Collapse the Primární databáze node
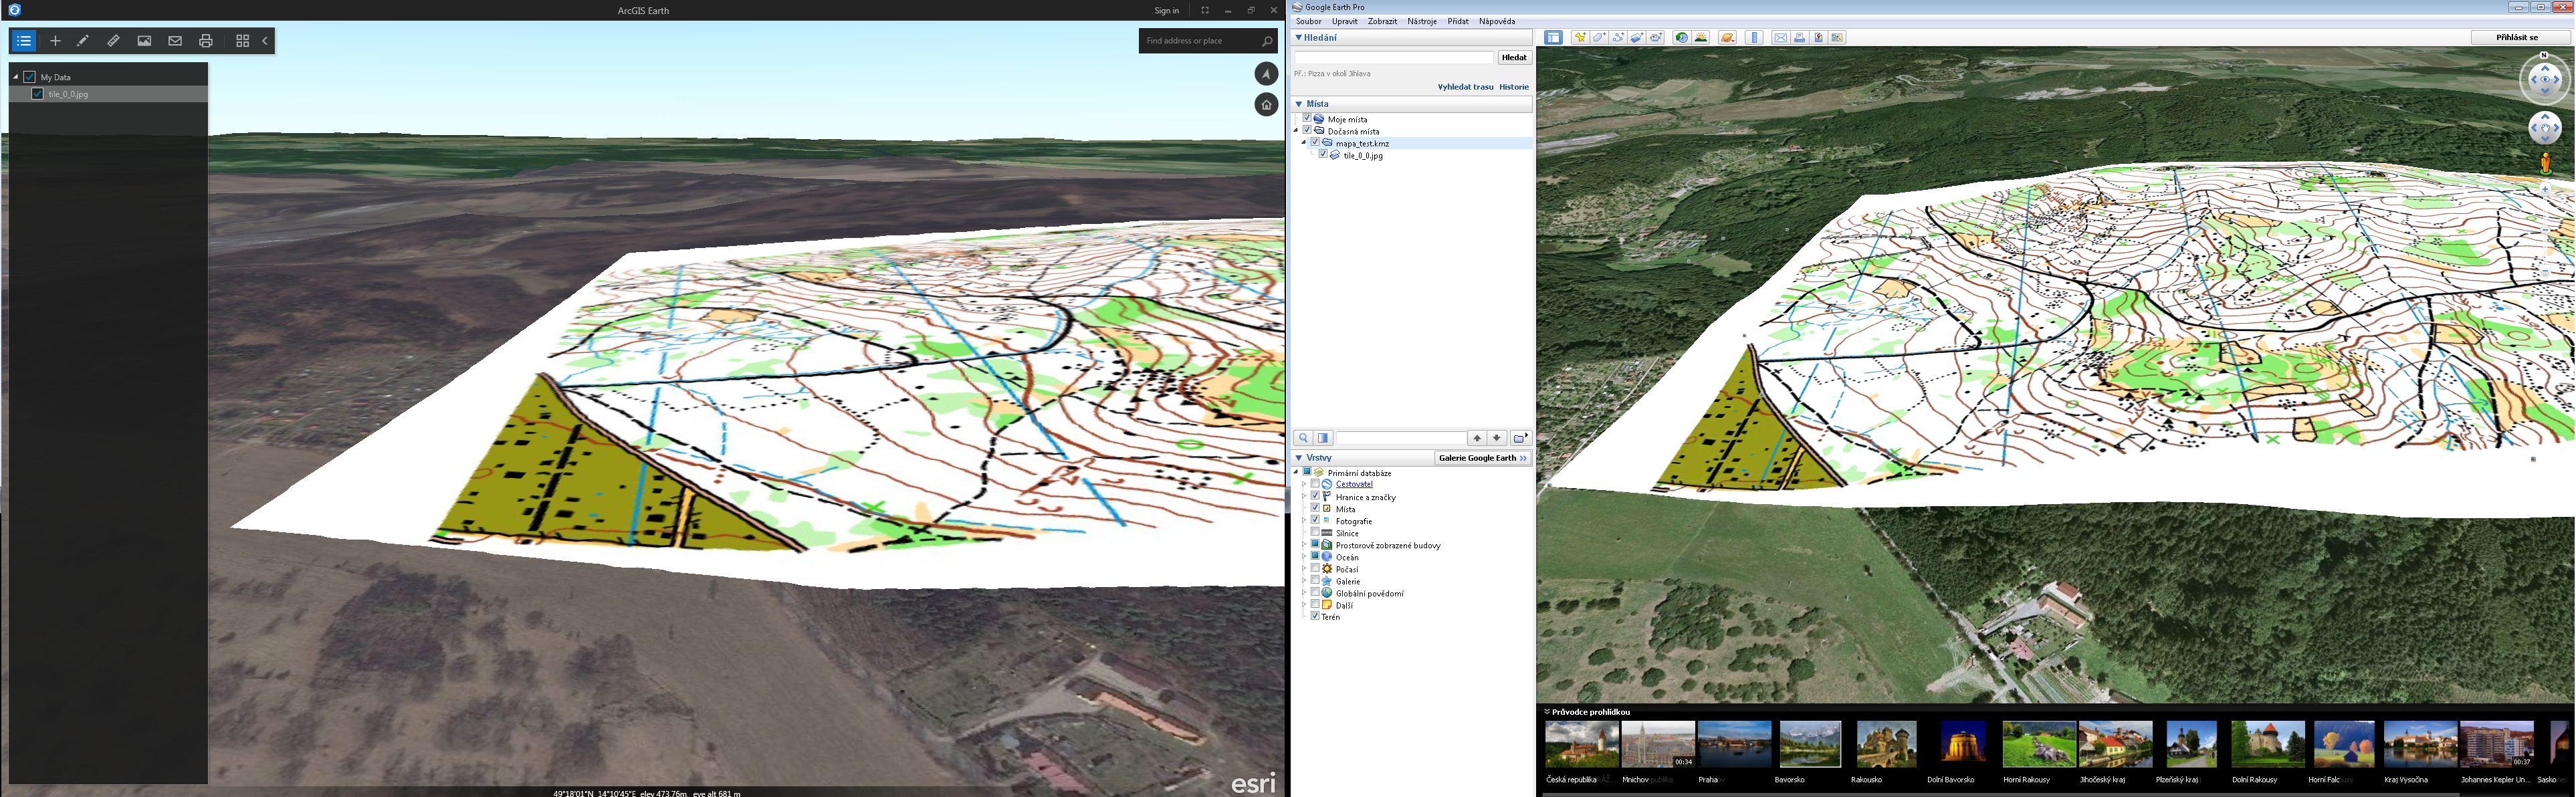Image resolution: width=2576 pixels, height=797 pixels. (x=1296, y=473)
